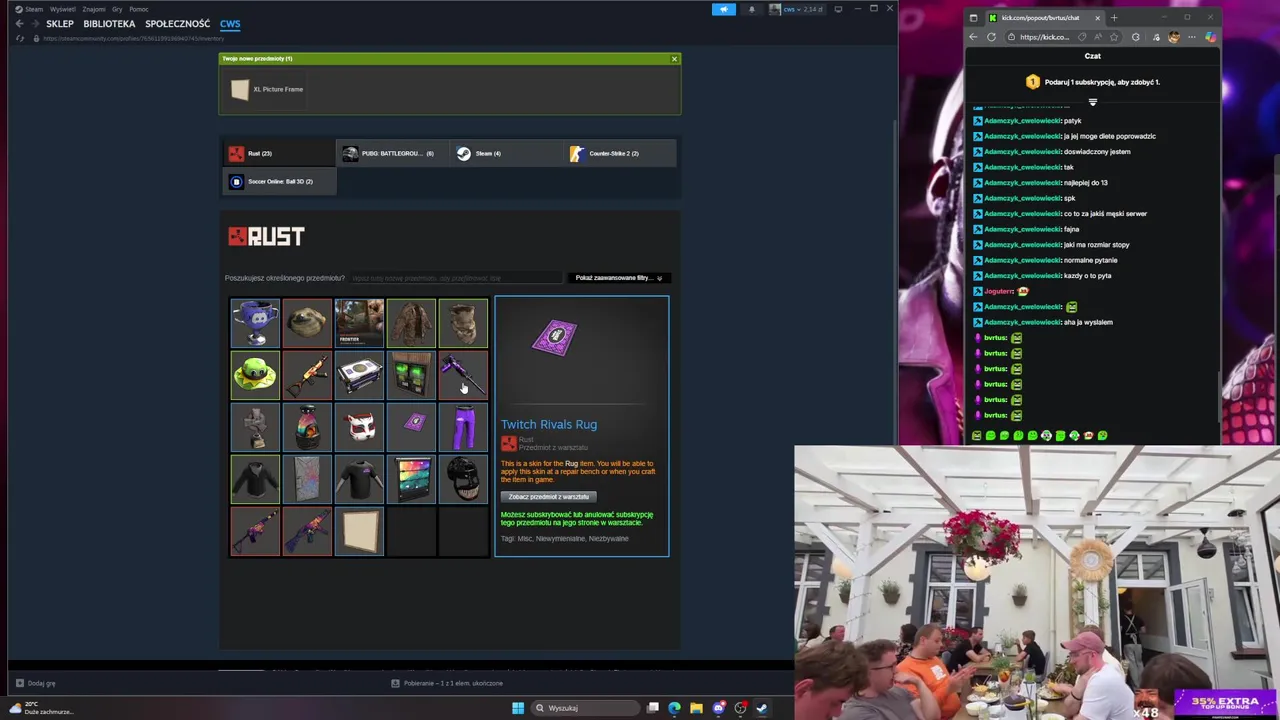
Task: Open the Soccer Online: Ball 3D inventory tab
Action: click(x=278, y=181)
